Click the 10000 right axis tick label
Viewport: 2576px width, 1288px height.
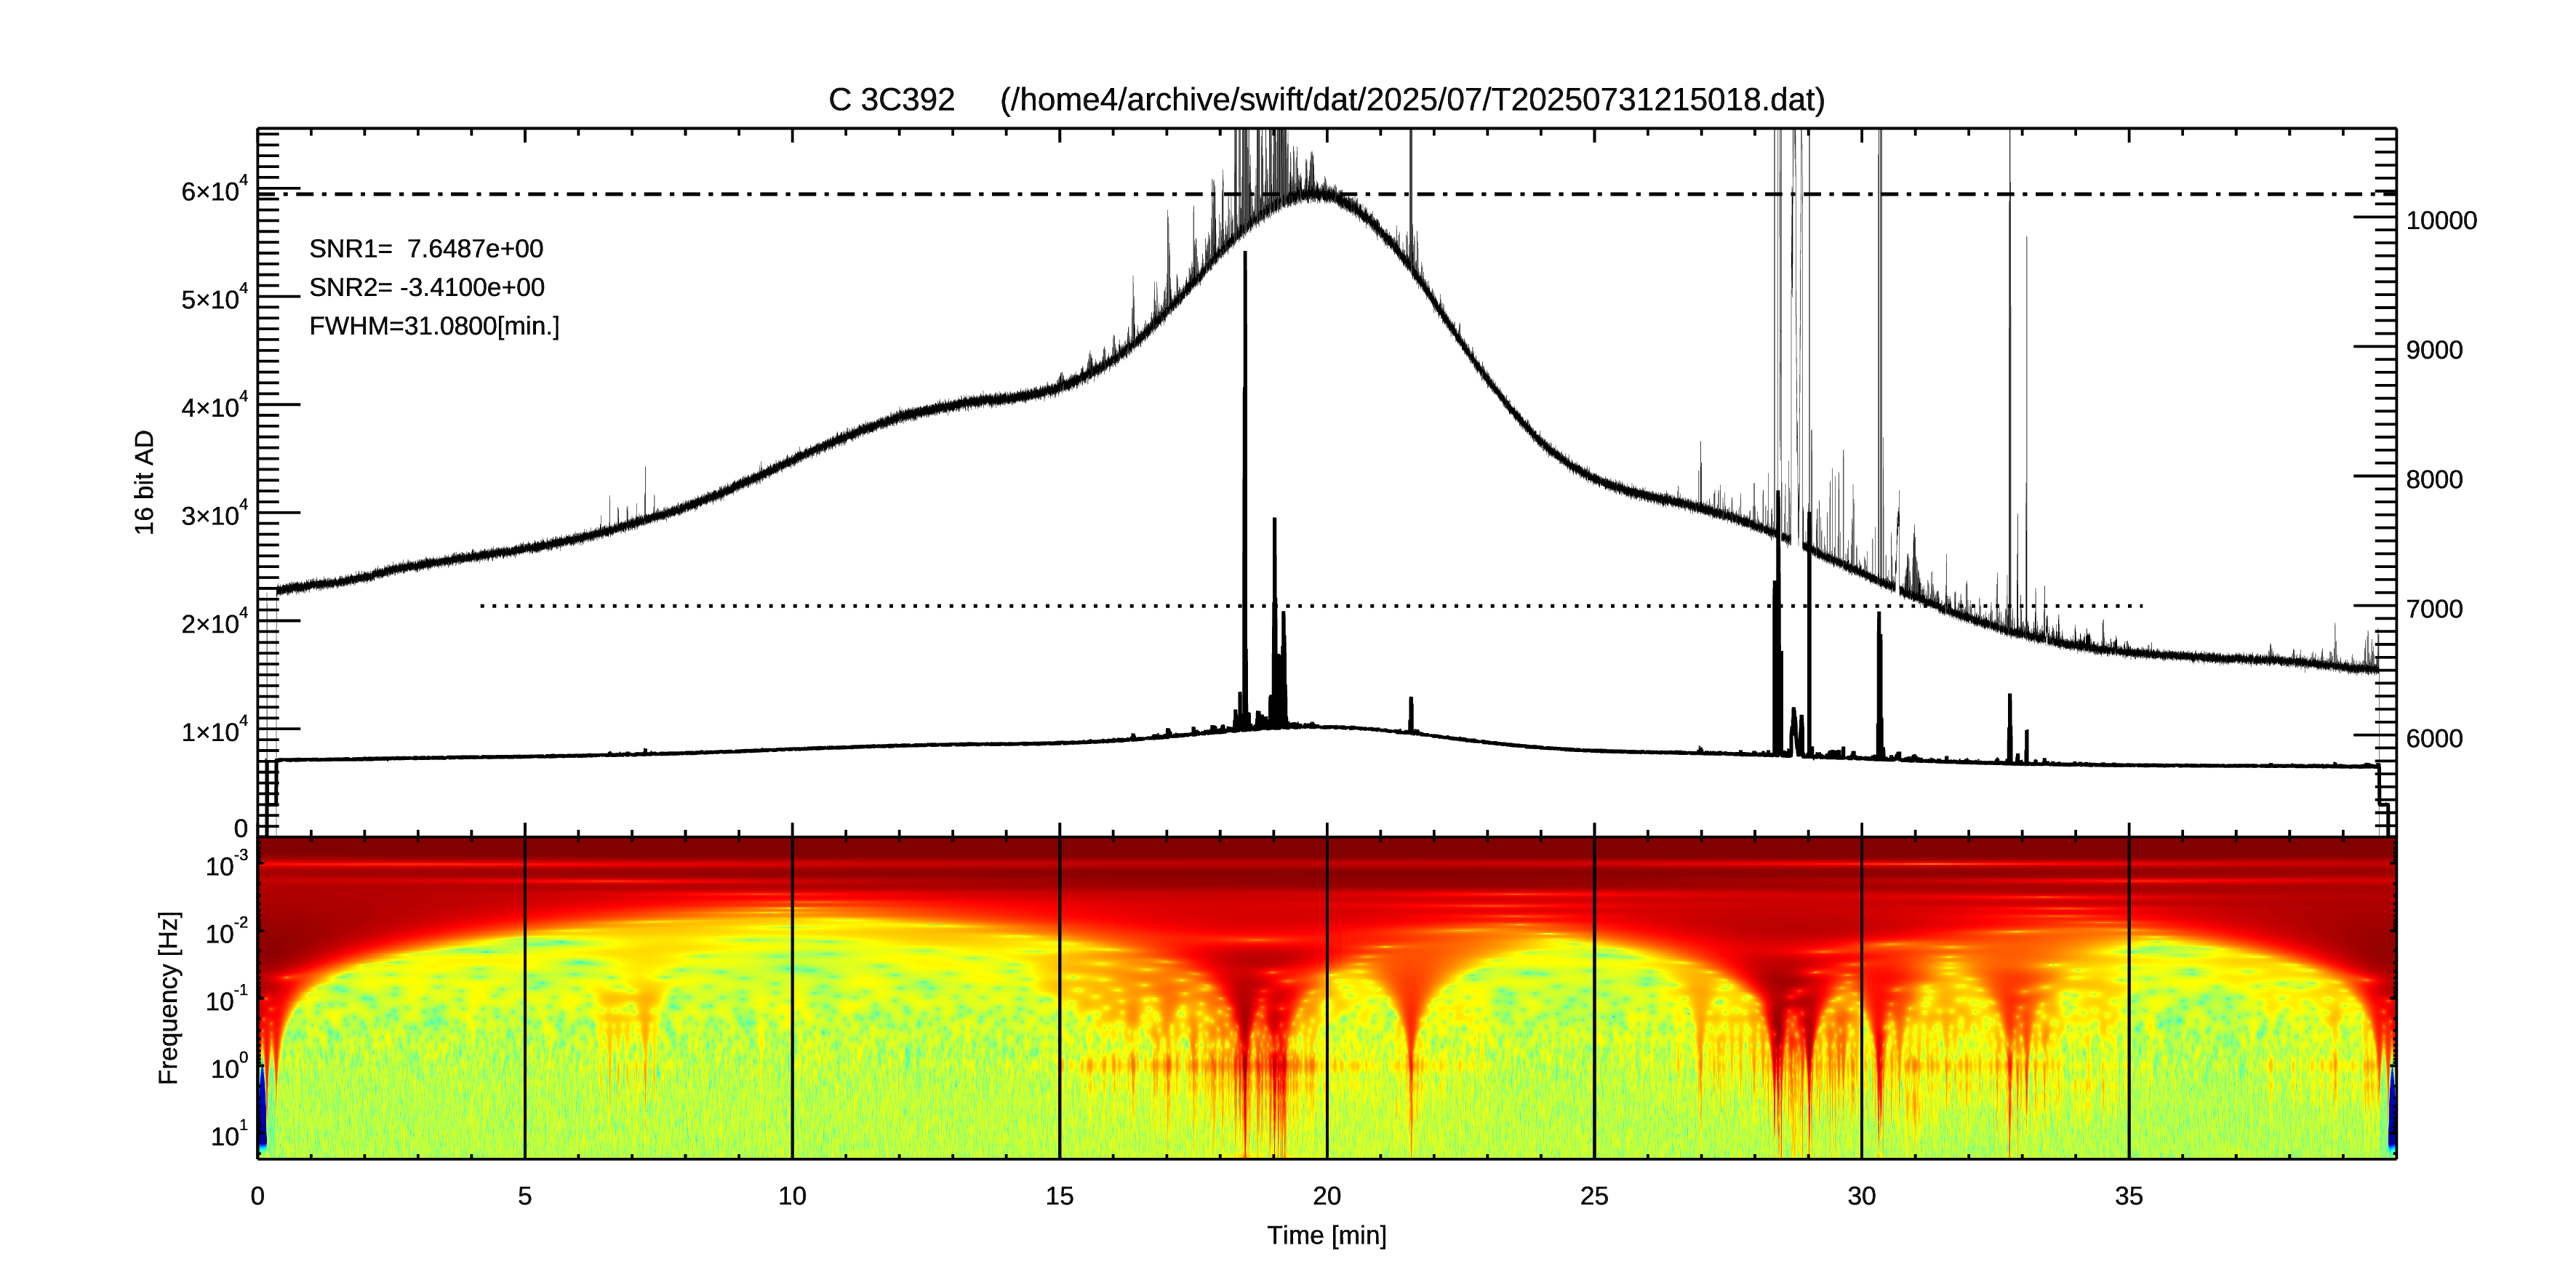pos(2441,221)
